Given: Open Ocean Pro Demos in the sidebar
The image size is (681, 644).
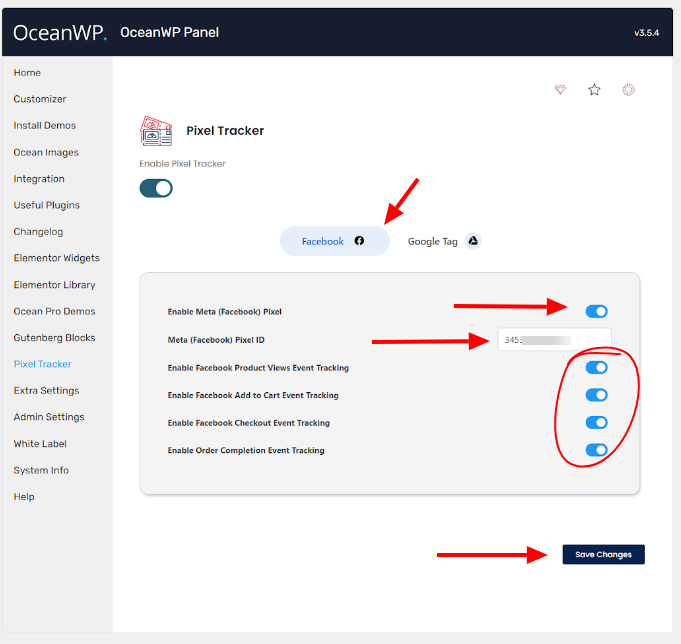Looking at the screenshot, I should [x=54, y=311].
